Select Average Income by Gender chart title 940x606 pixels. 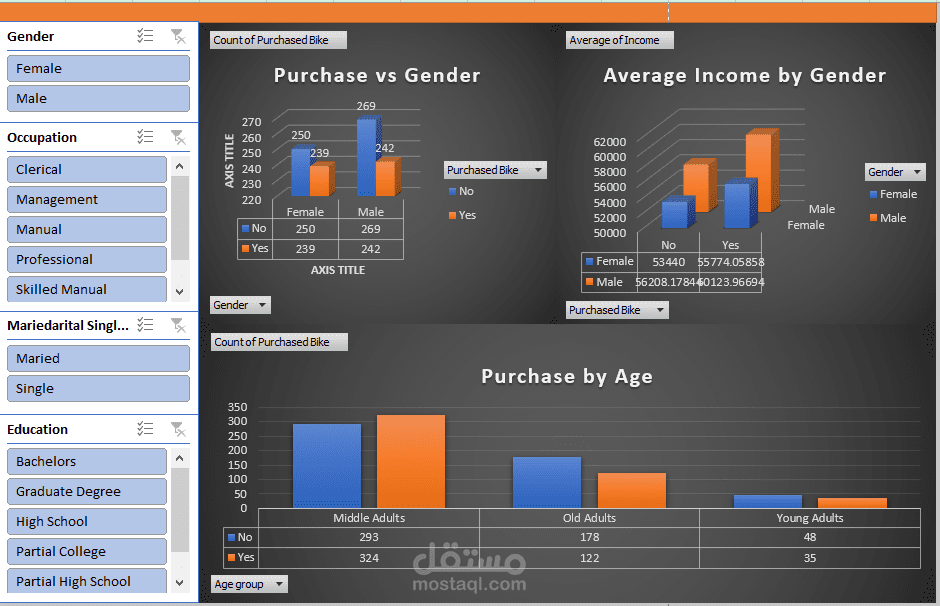click(745, 75)
